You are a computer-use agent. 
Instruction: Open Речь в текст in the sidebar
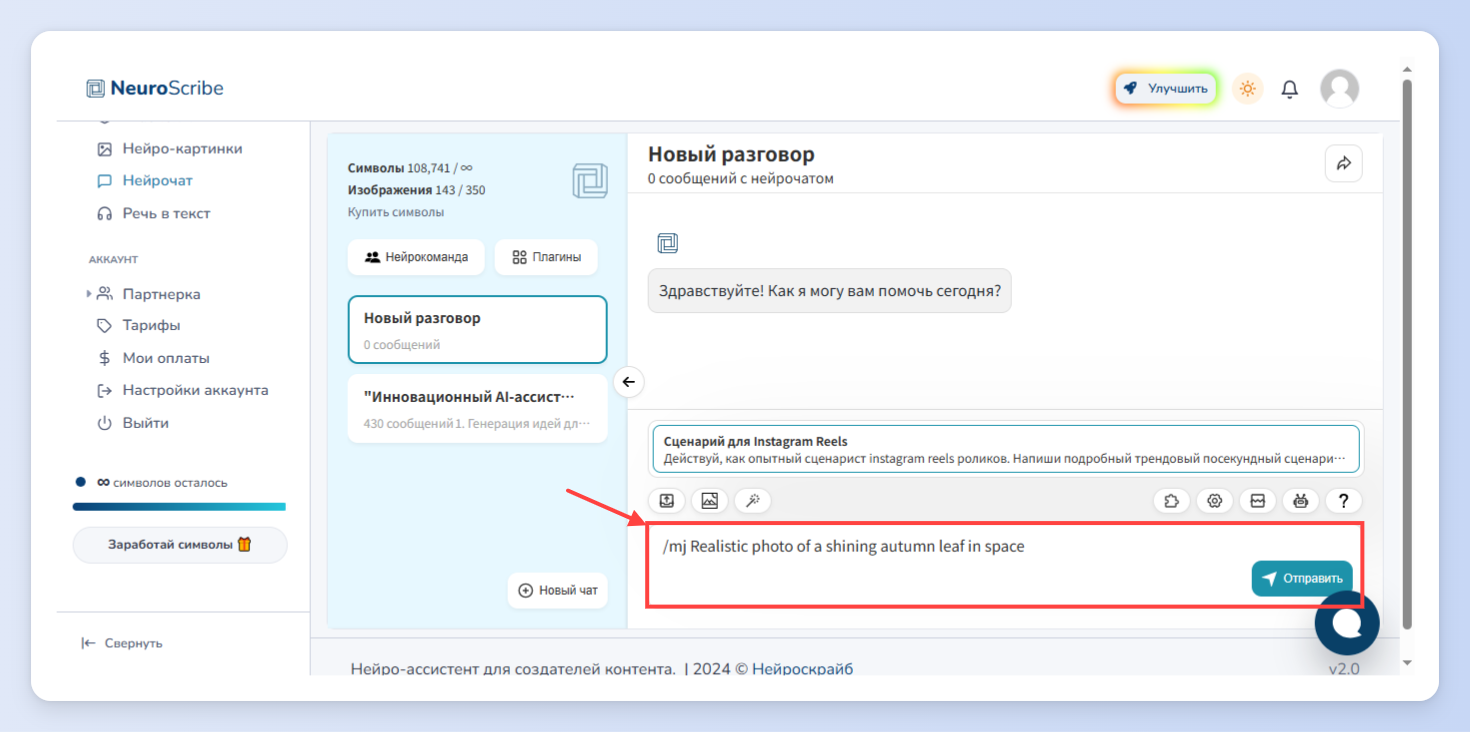[x=166, y=213]
